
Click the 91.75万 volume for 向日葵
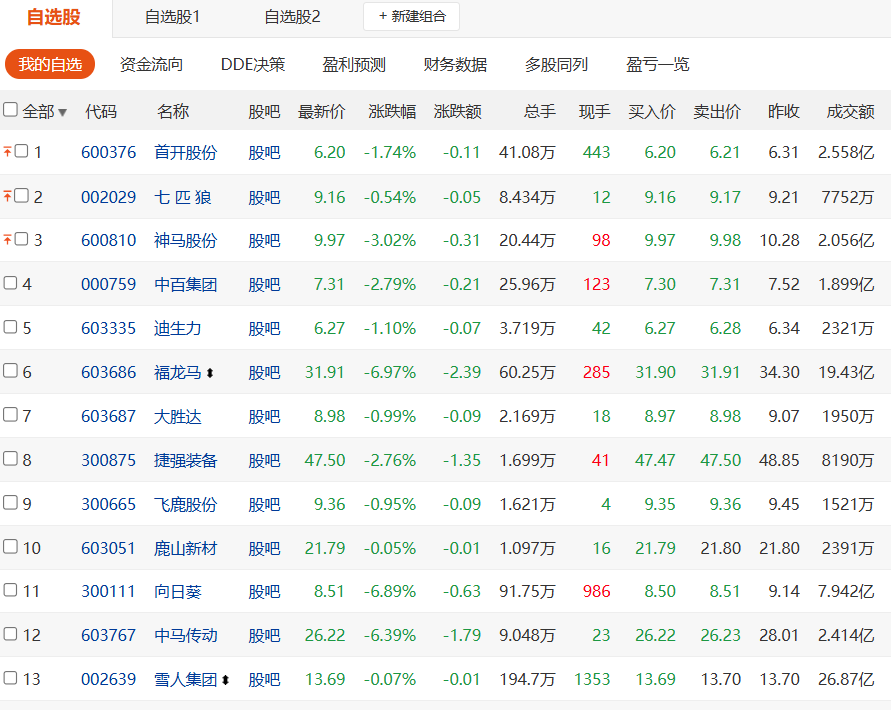coord(527,591)
